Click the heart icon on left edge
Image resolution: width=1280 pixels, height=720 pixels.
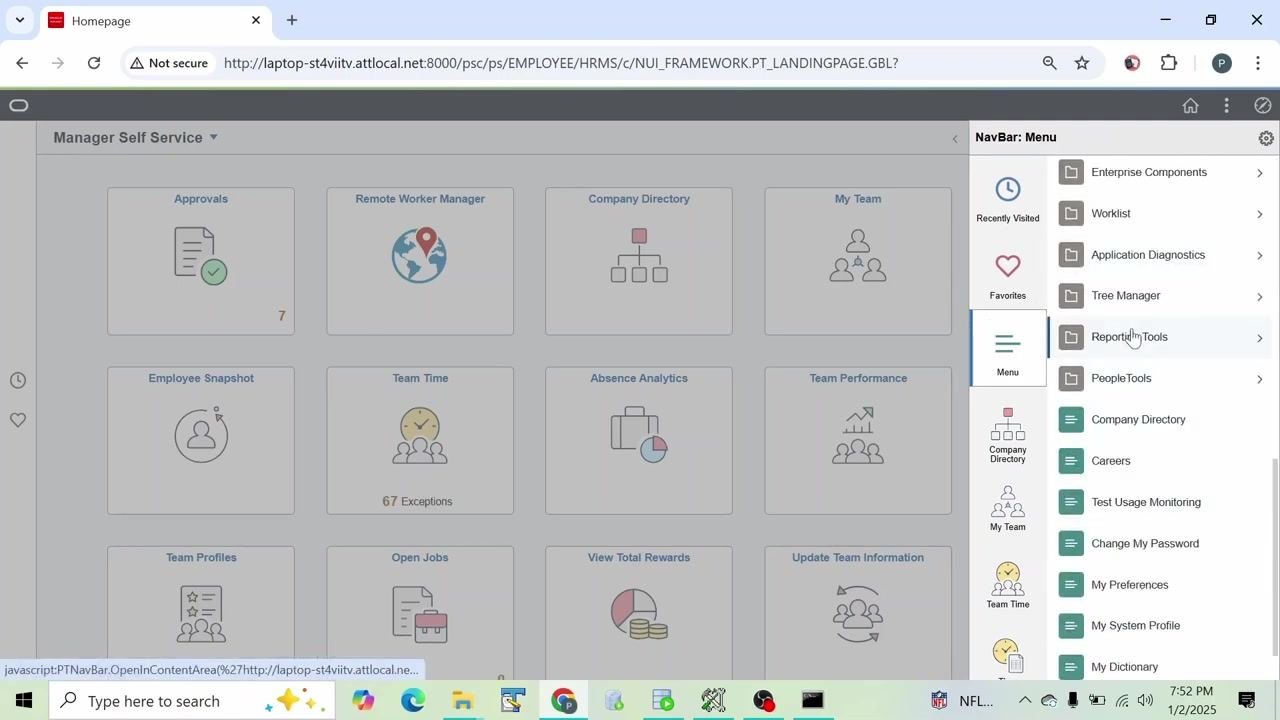tap(18, 420)
